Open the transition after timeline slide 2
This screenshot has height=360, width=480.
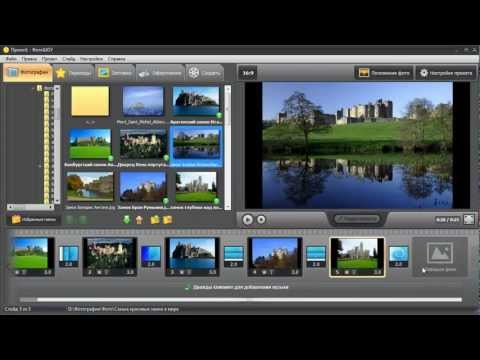tap(151, 256)
